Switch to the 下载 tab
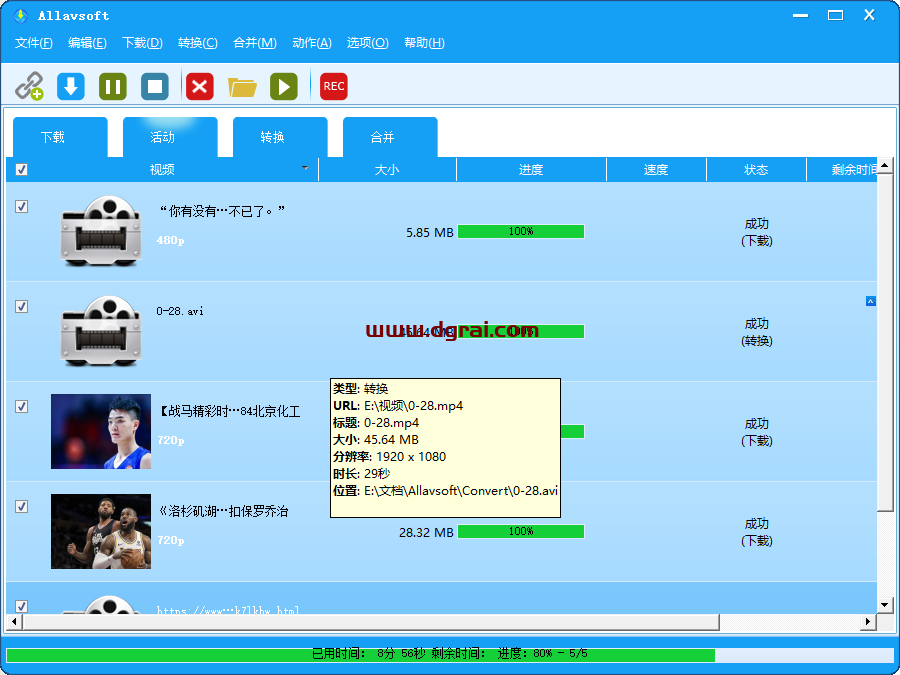 (x=60, y=137)
